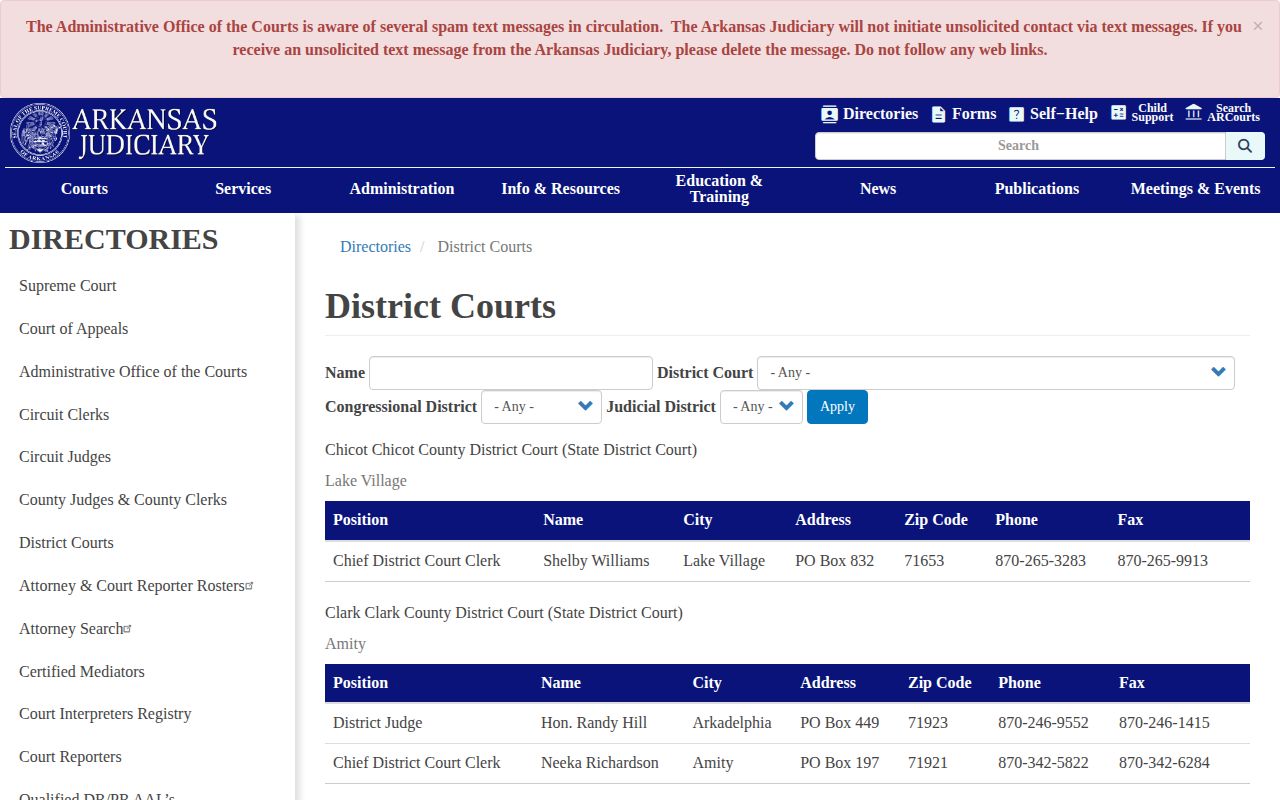Go to Supreme Court directory
1280x800 pixels.
[x=68, y=286]
